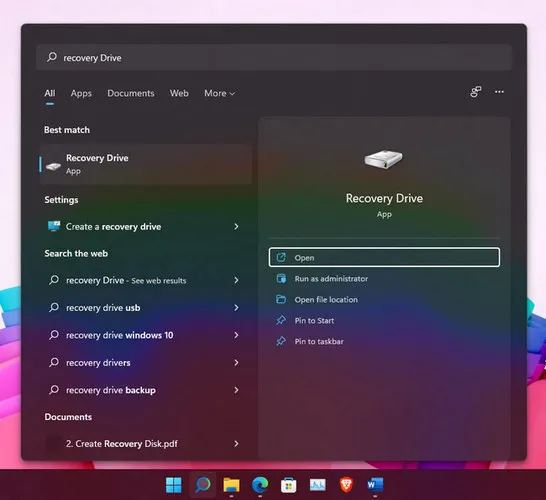Click the drive icon next to Recovery Drive result
This screenshot has width=546, height=500.
[54, 166]
